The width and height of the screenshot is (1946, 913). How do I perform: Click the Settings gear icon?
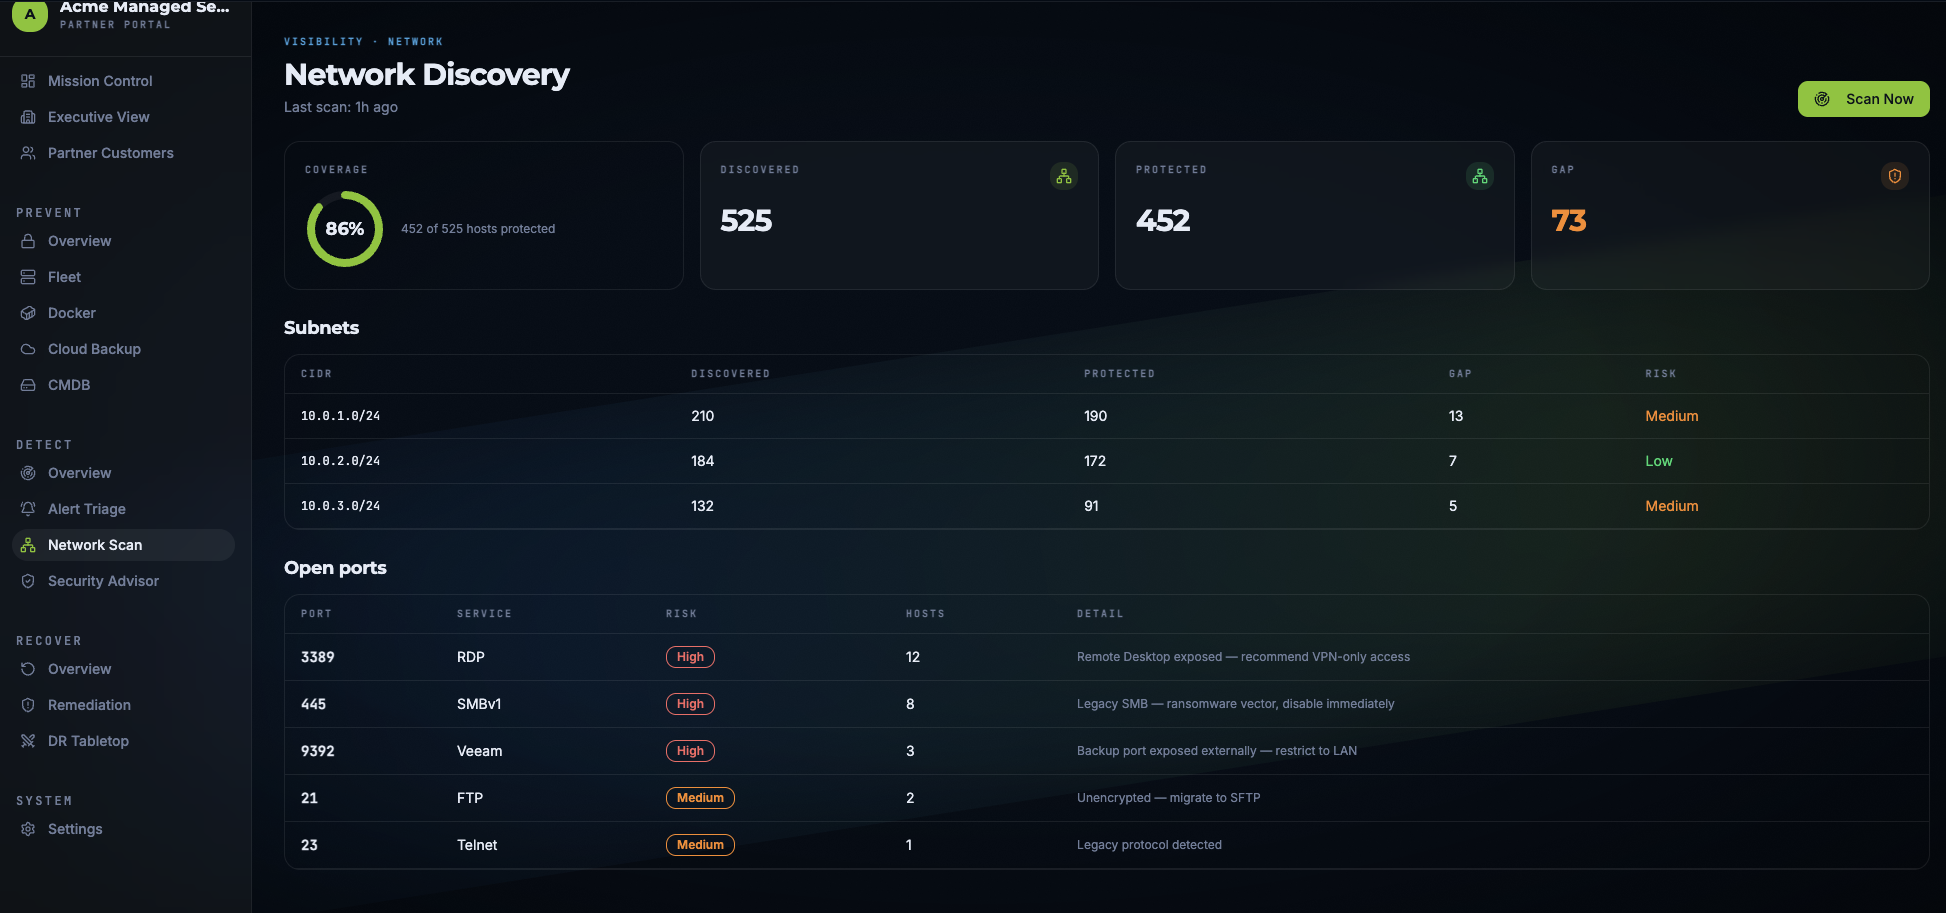[28, 829]
